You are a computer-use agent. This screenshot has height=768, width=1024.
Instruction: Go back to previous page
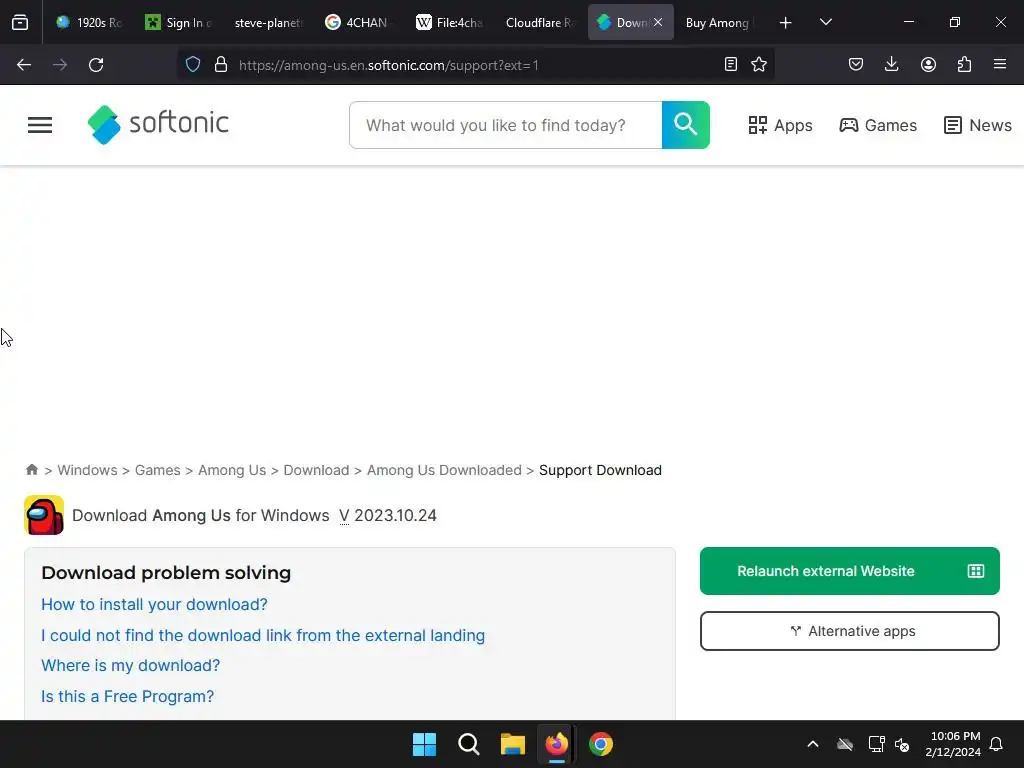[24, 65]
